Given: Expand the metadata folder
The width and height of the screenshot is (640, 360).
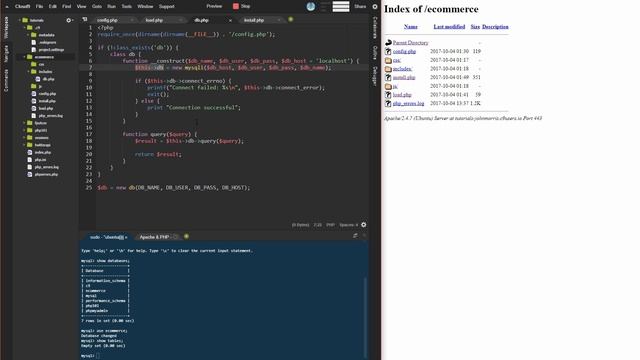Looking at the screenshot, I should click(29, 35).
